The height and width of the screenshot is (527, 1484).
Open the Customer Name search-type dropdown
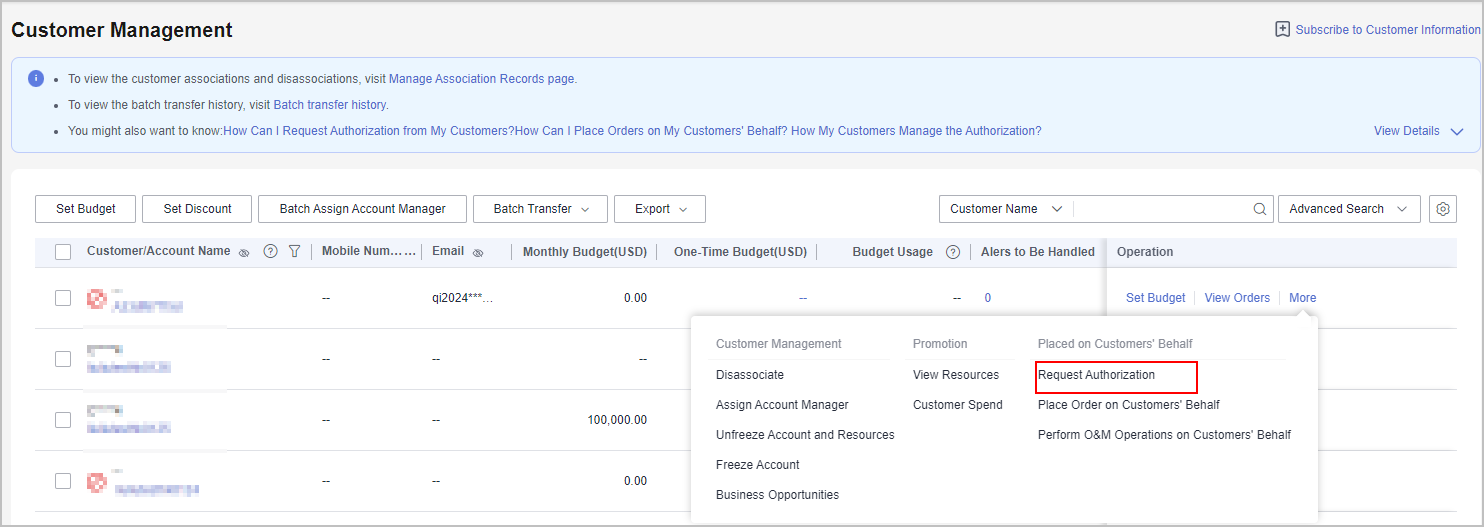click(x=1006, y=209)
